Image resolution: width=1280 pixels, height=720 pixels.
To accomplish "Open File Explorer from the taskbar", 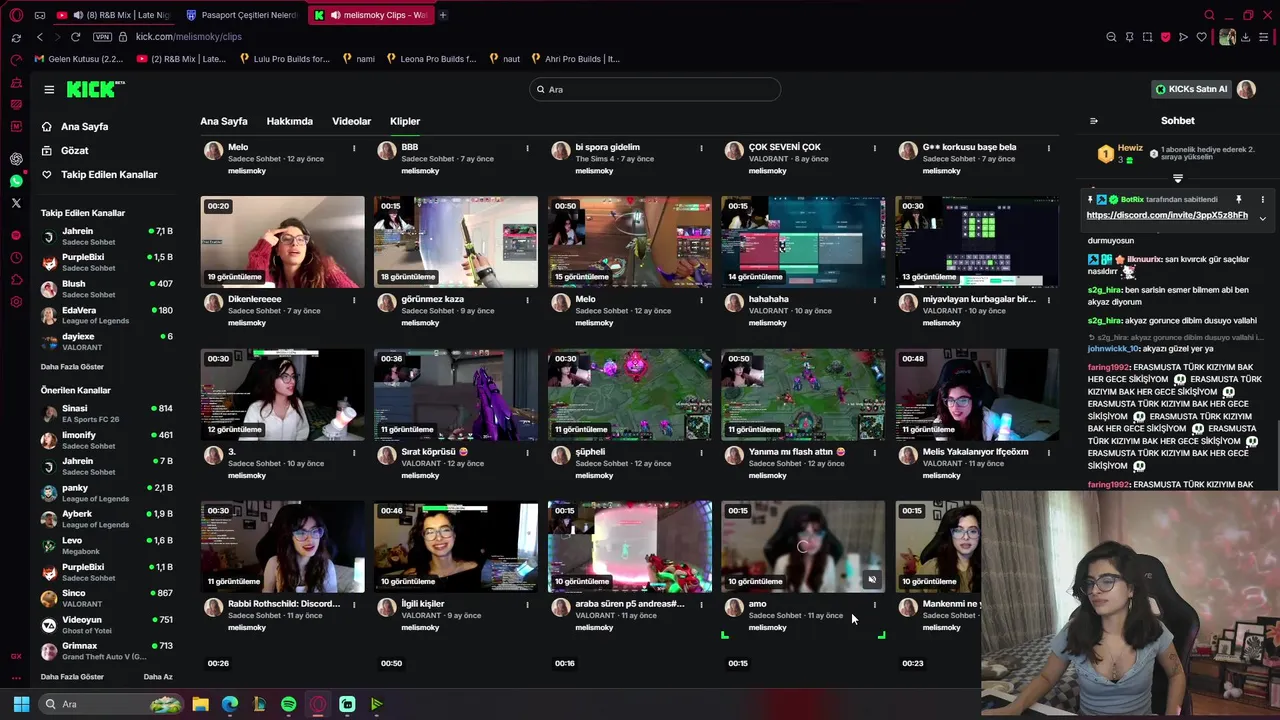I will 201,705.
